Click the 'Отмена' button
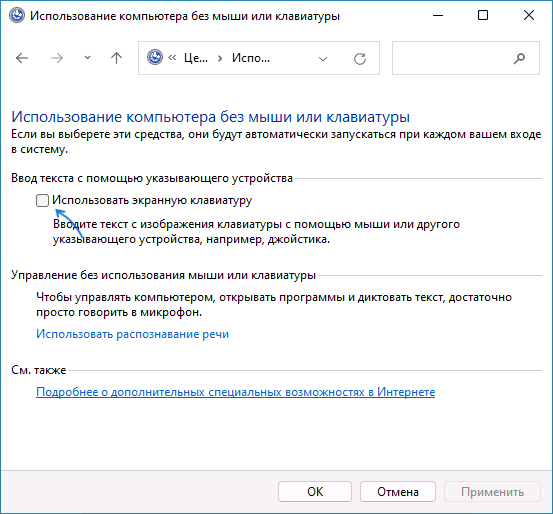The image size is (553, 514). 398,492
